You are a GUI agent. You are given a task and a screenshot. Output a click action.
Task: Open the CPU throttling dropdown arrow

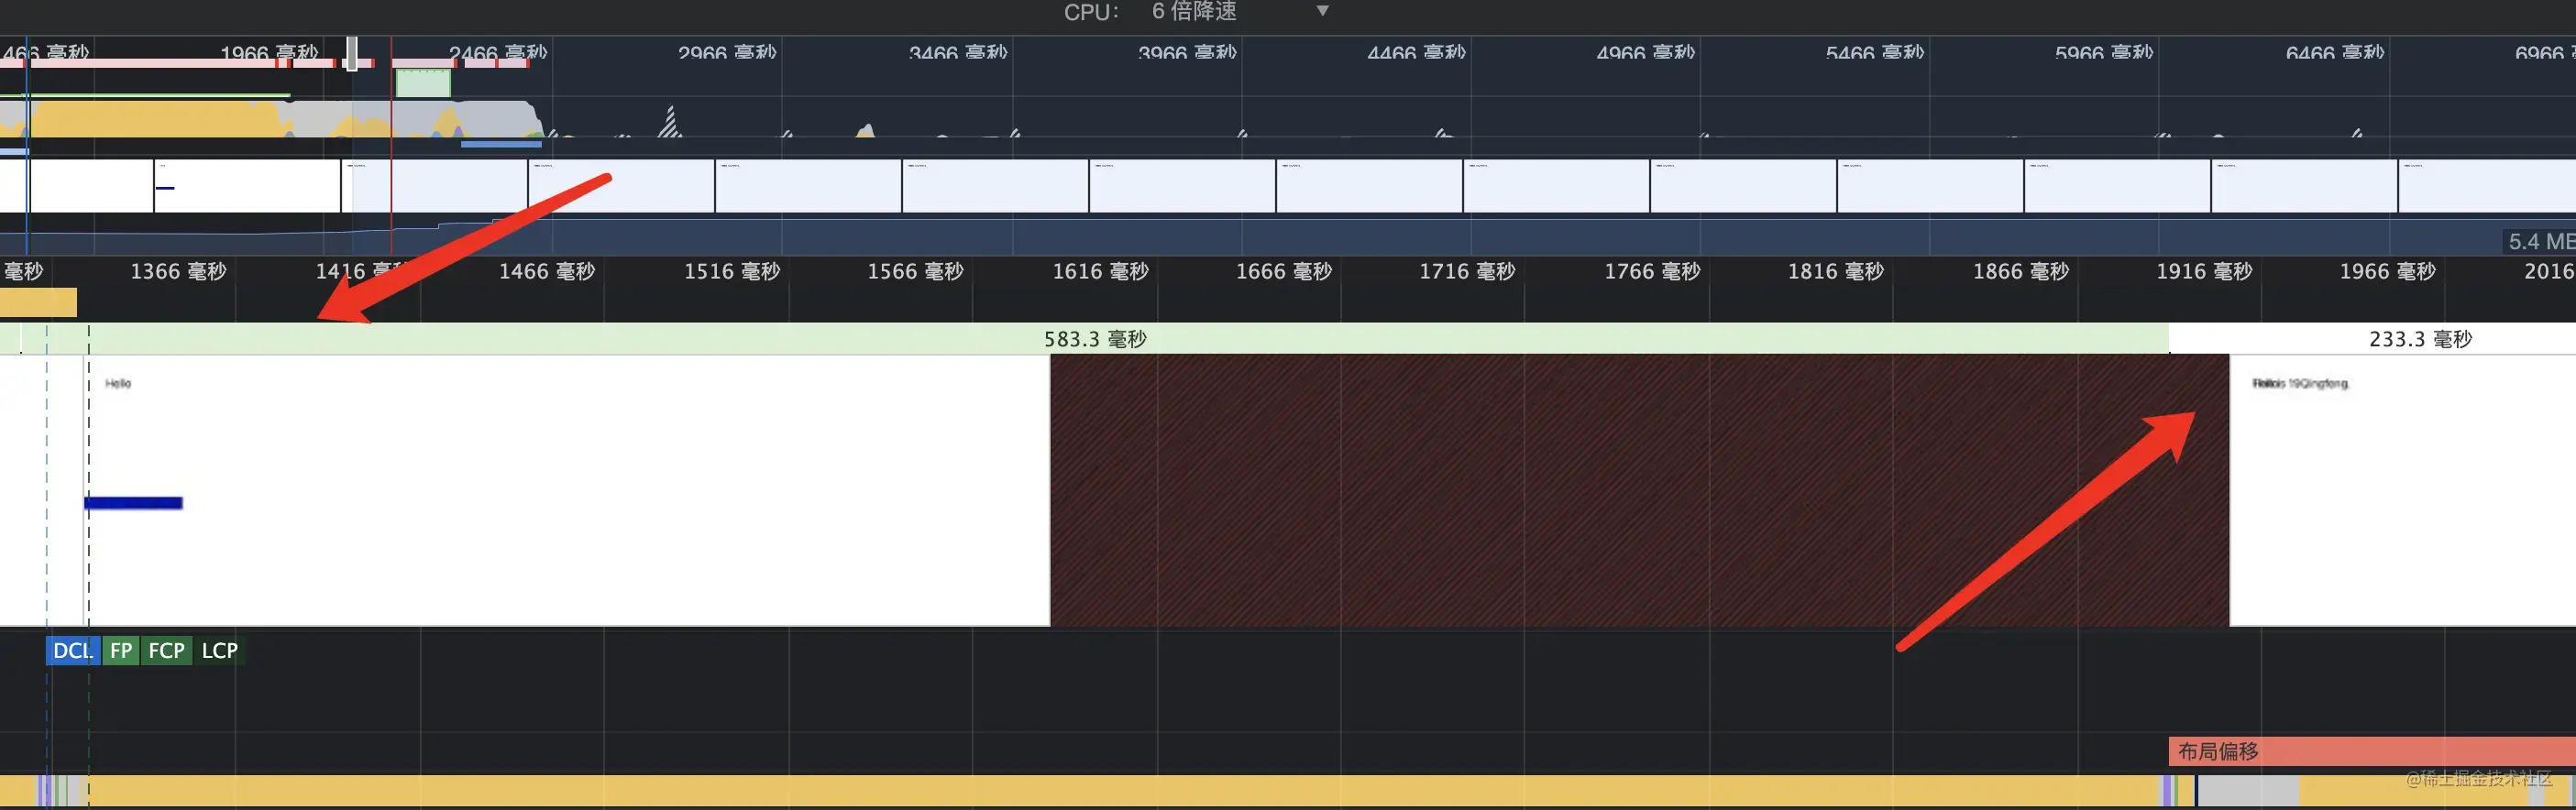point(1322,11)
